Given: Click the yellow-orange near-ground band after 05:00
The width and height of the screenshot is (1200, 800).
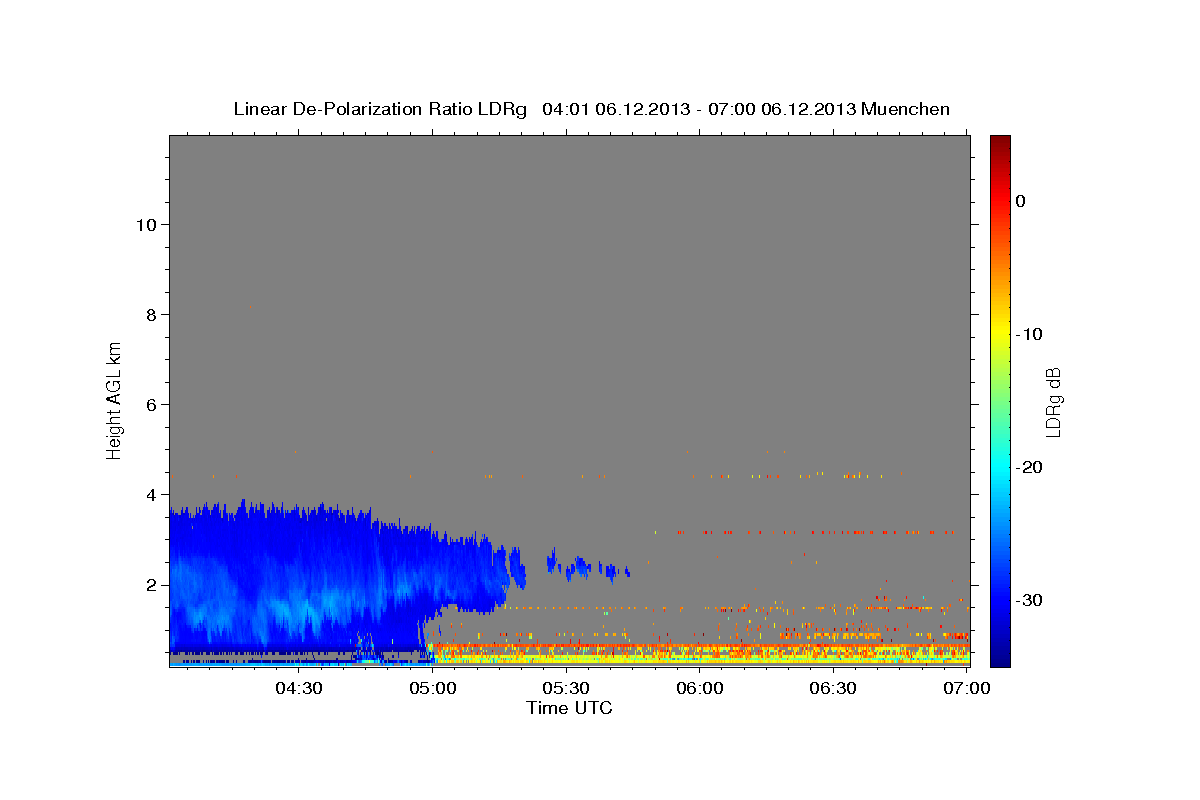Looking at the screenshot, I should coord(700,654).
